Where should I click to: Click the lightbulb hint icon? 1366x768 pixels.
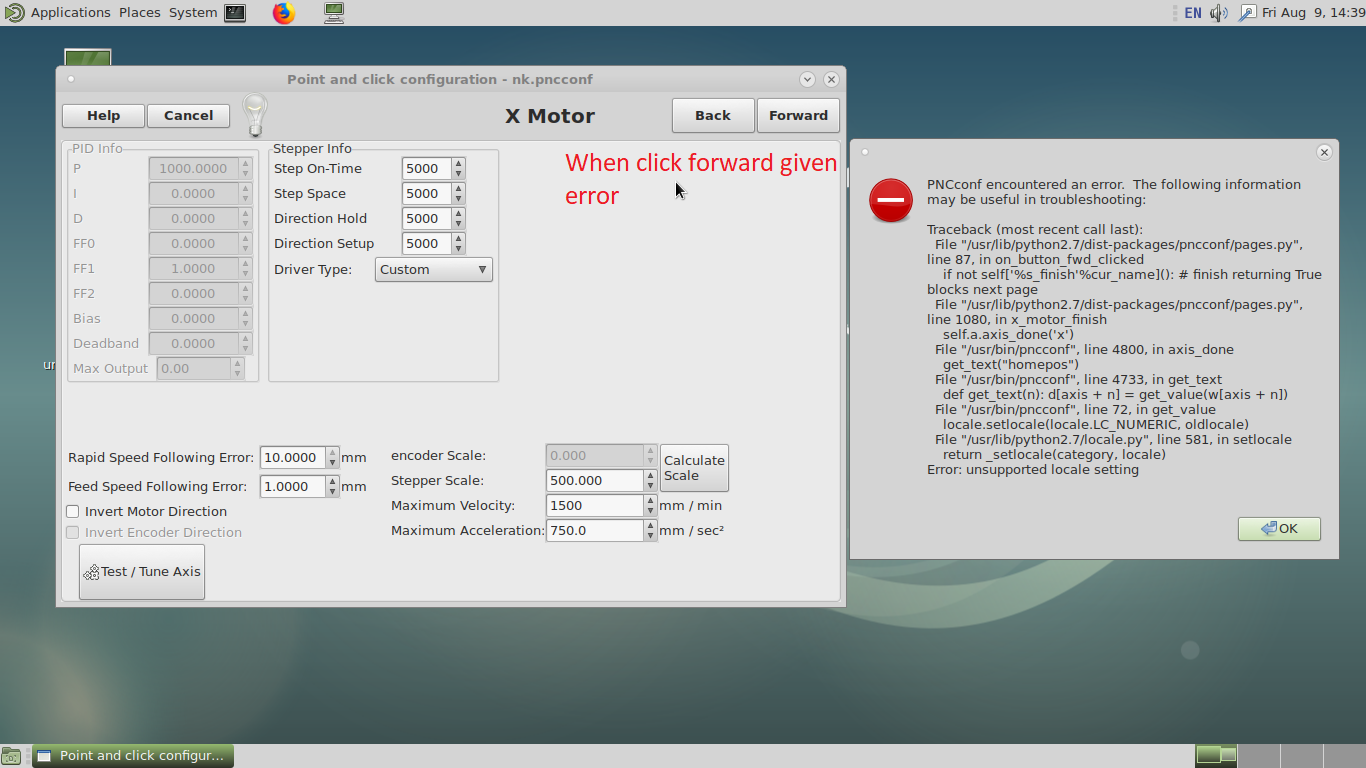pyautogui.click(x=255, y=115)
